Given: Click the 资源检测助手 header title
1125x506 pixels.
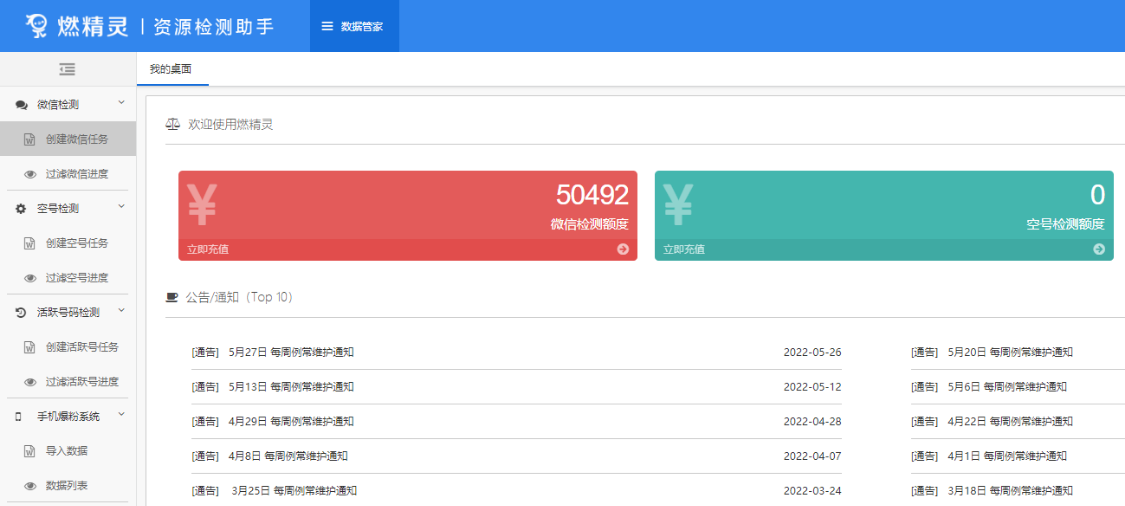Looking at the screenshot, I should point(214,27).
